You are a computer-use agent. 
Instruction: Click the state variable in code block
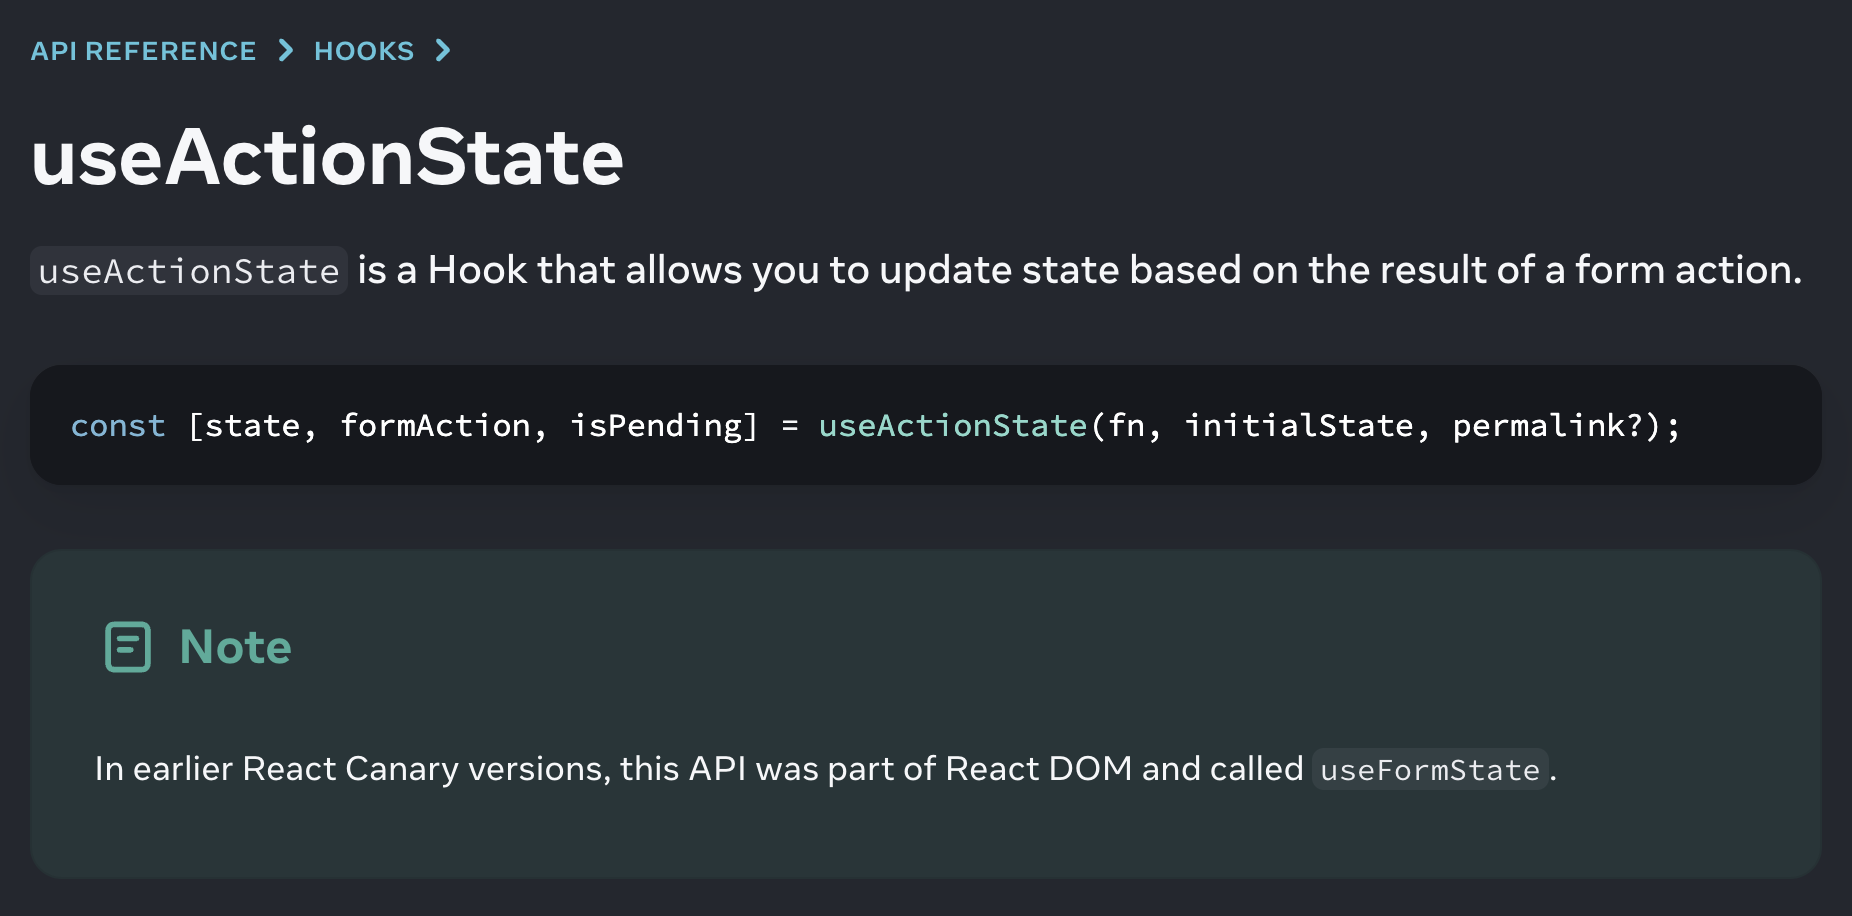pos(252,426)
